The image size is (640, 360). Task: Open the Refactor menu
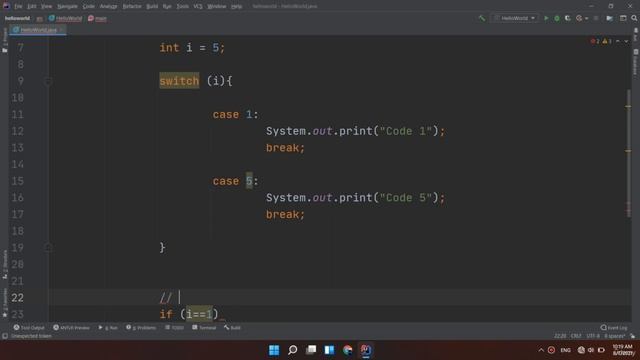tap(132, 6)
